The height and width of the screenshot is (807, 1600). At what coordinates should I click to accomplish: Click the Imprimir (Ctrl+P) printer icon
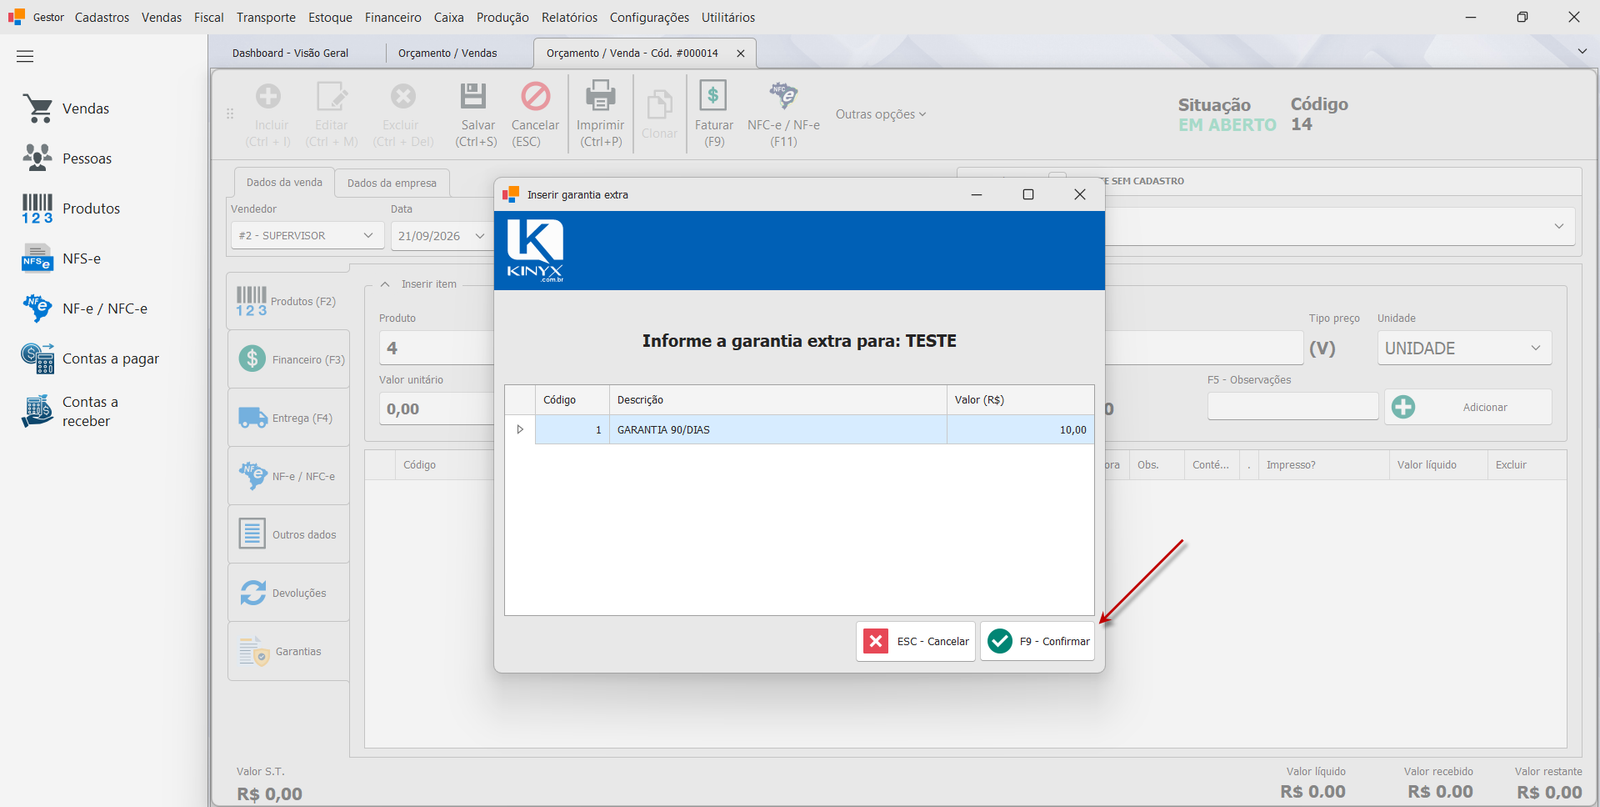[600, 97]
